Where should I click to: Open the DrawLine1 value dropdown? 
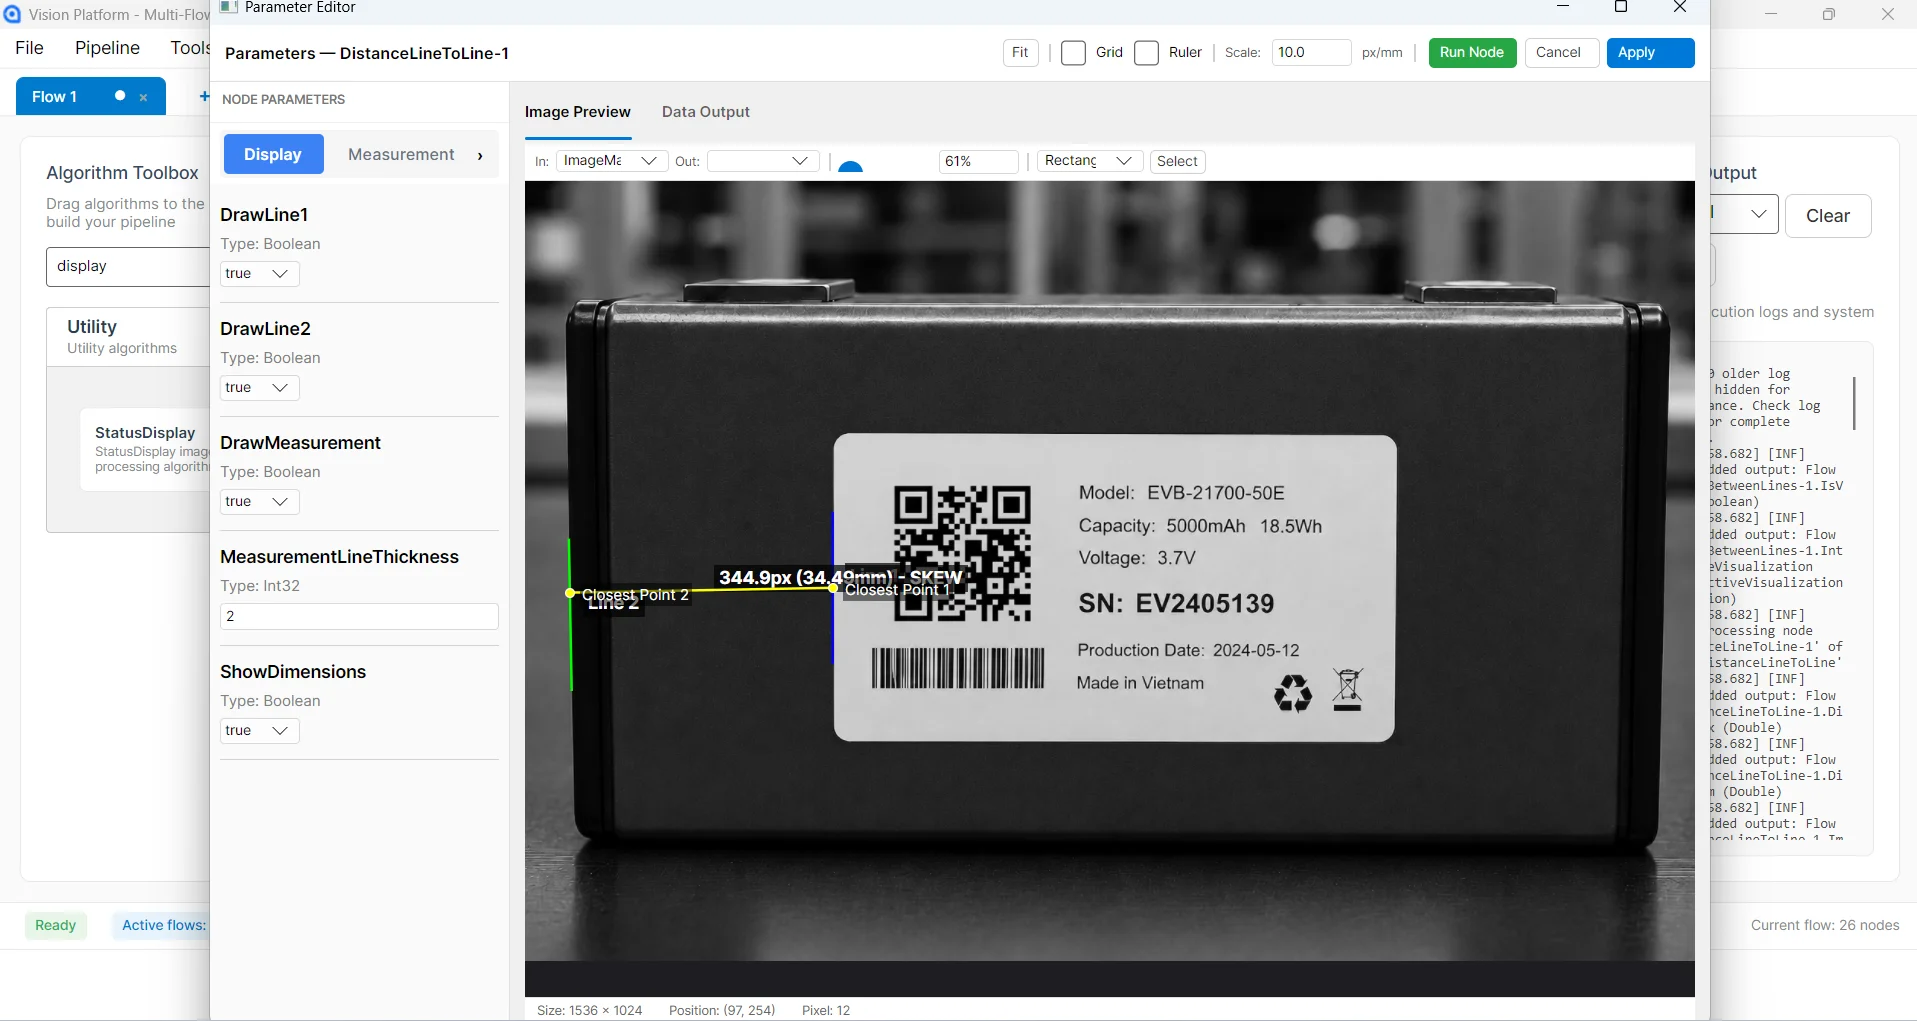[x=259, y=274]
